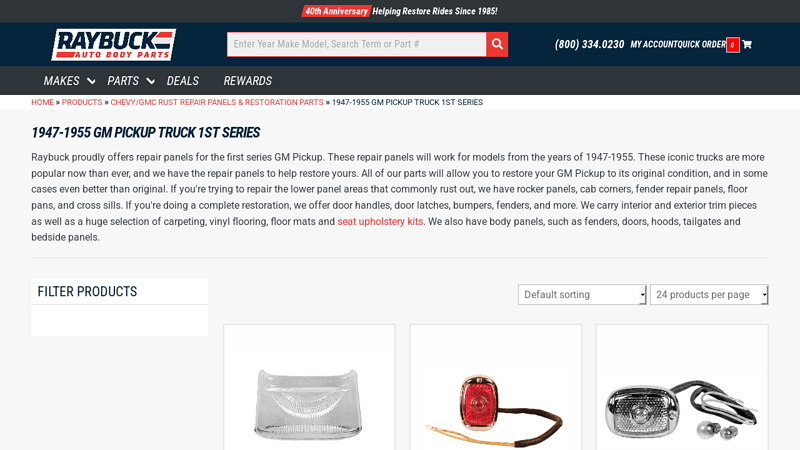Expand the MAKES menu chevron
This screenshot has height=450, width=800.
coord(91,81)
